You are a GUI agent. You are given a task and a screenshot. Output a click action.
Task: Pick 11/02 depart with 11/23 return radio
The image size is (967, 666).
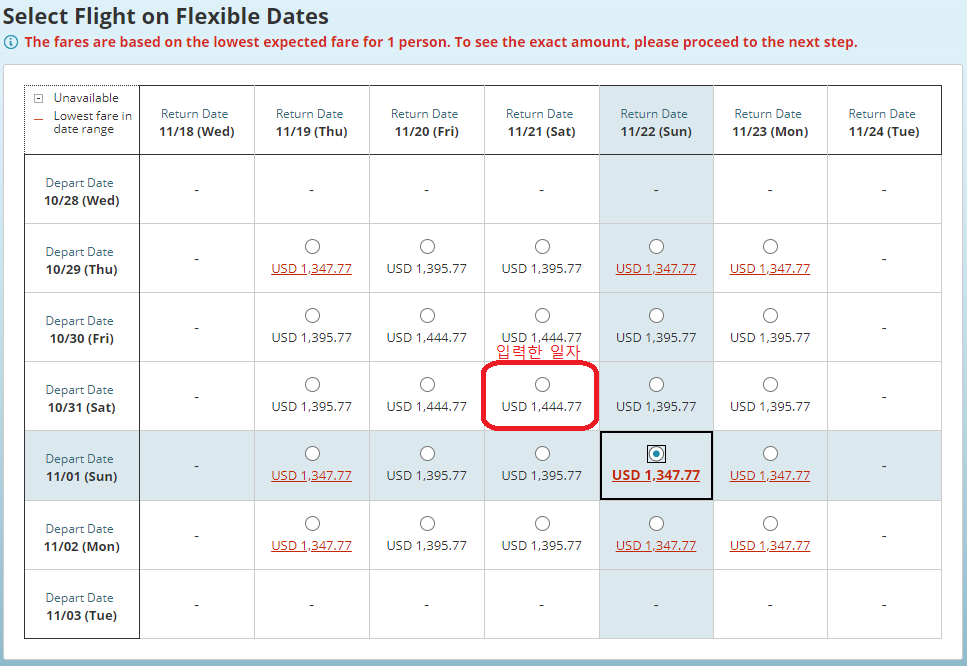coord(770,524)
